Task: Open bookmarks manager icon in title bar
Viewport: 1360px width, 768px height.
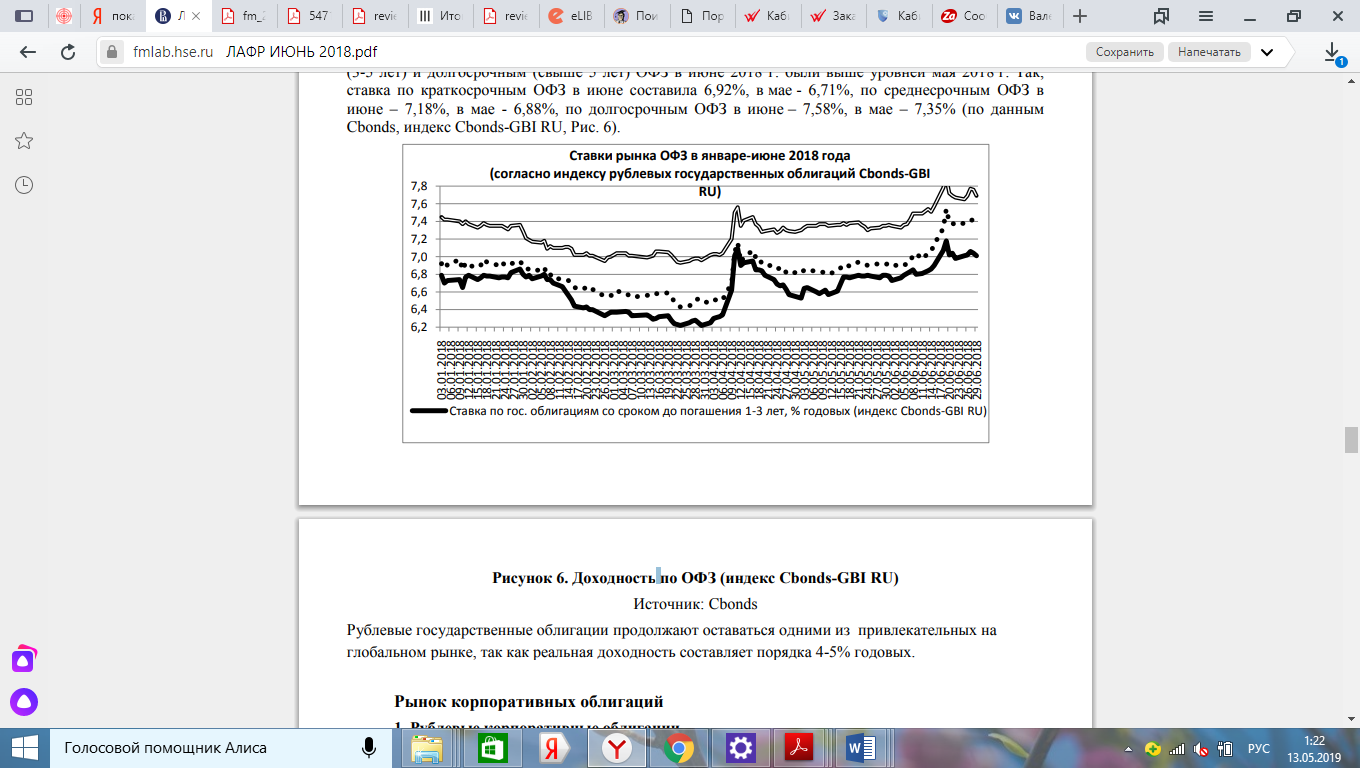Action: (x=1161, y=16)
